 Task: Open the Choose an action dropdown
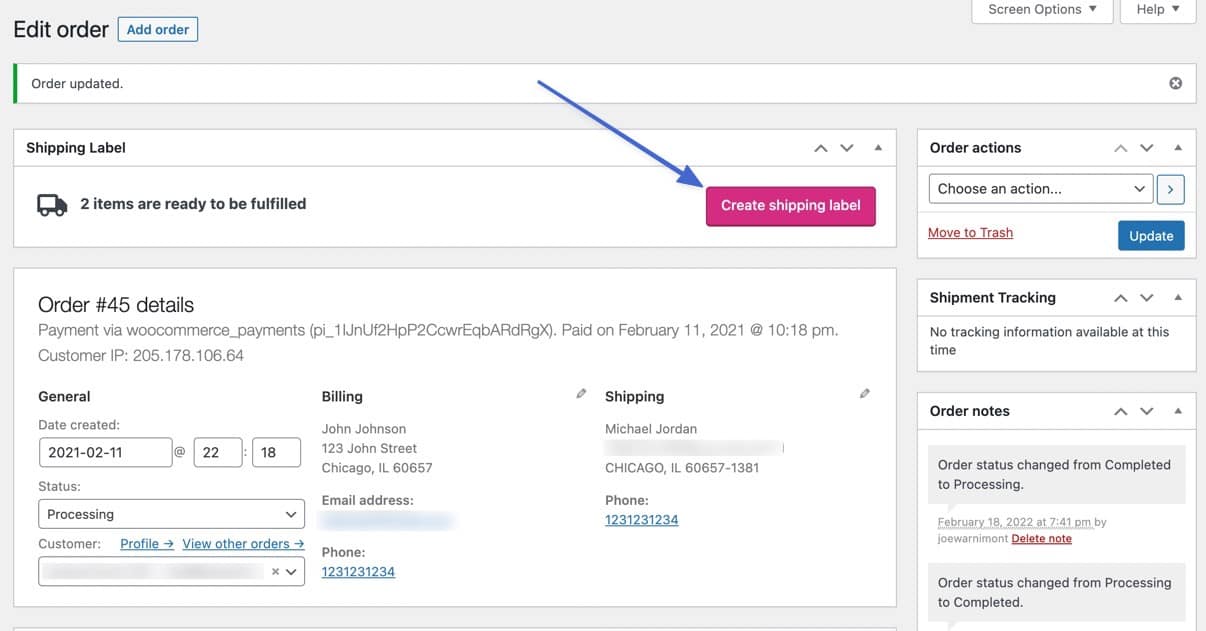pos(1041,189)
